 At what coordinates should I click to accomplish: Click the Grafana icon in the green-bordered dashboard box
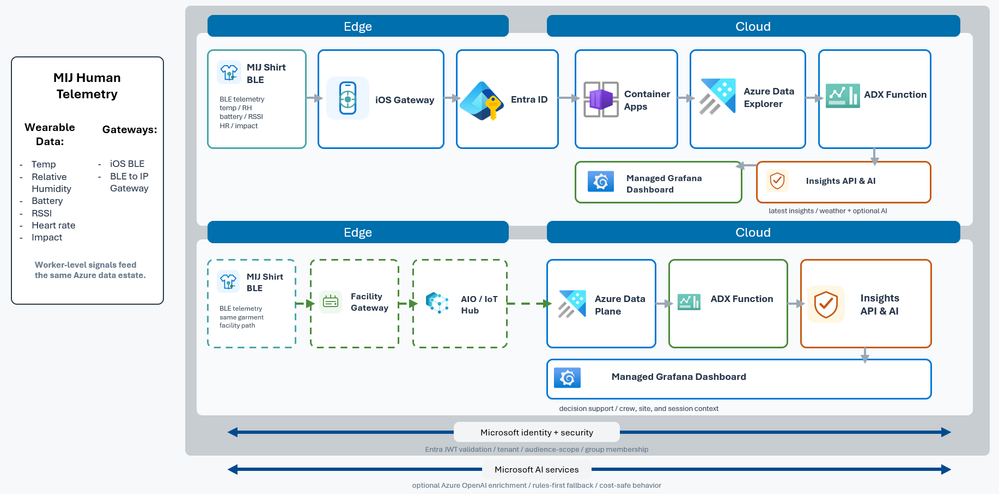pos(600,182)
